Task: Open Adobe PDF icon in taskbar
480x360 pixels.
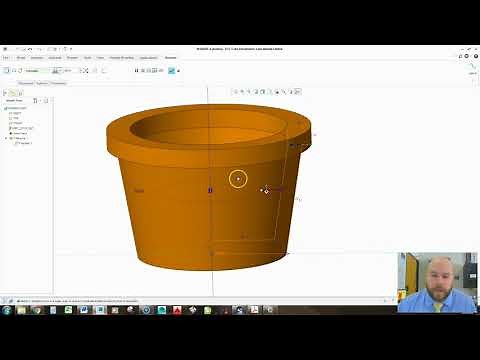Action: click(x=254, y=310)
